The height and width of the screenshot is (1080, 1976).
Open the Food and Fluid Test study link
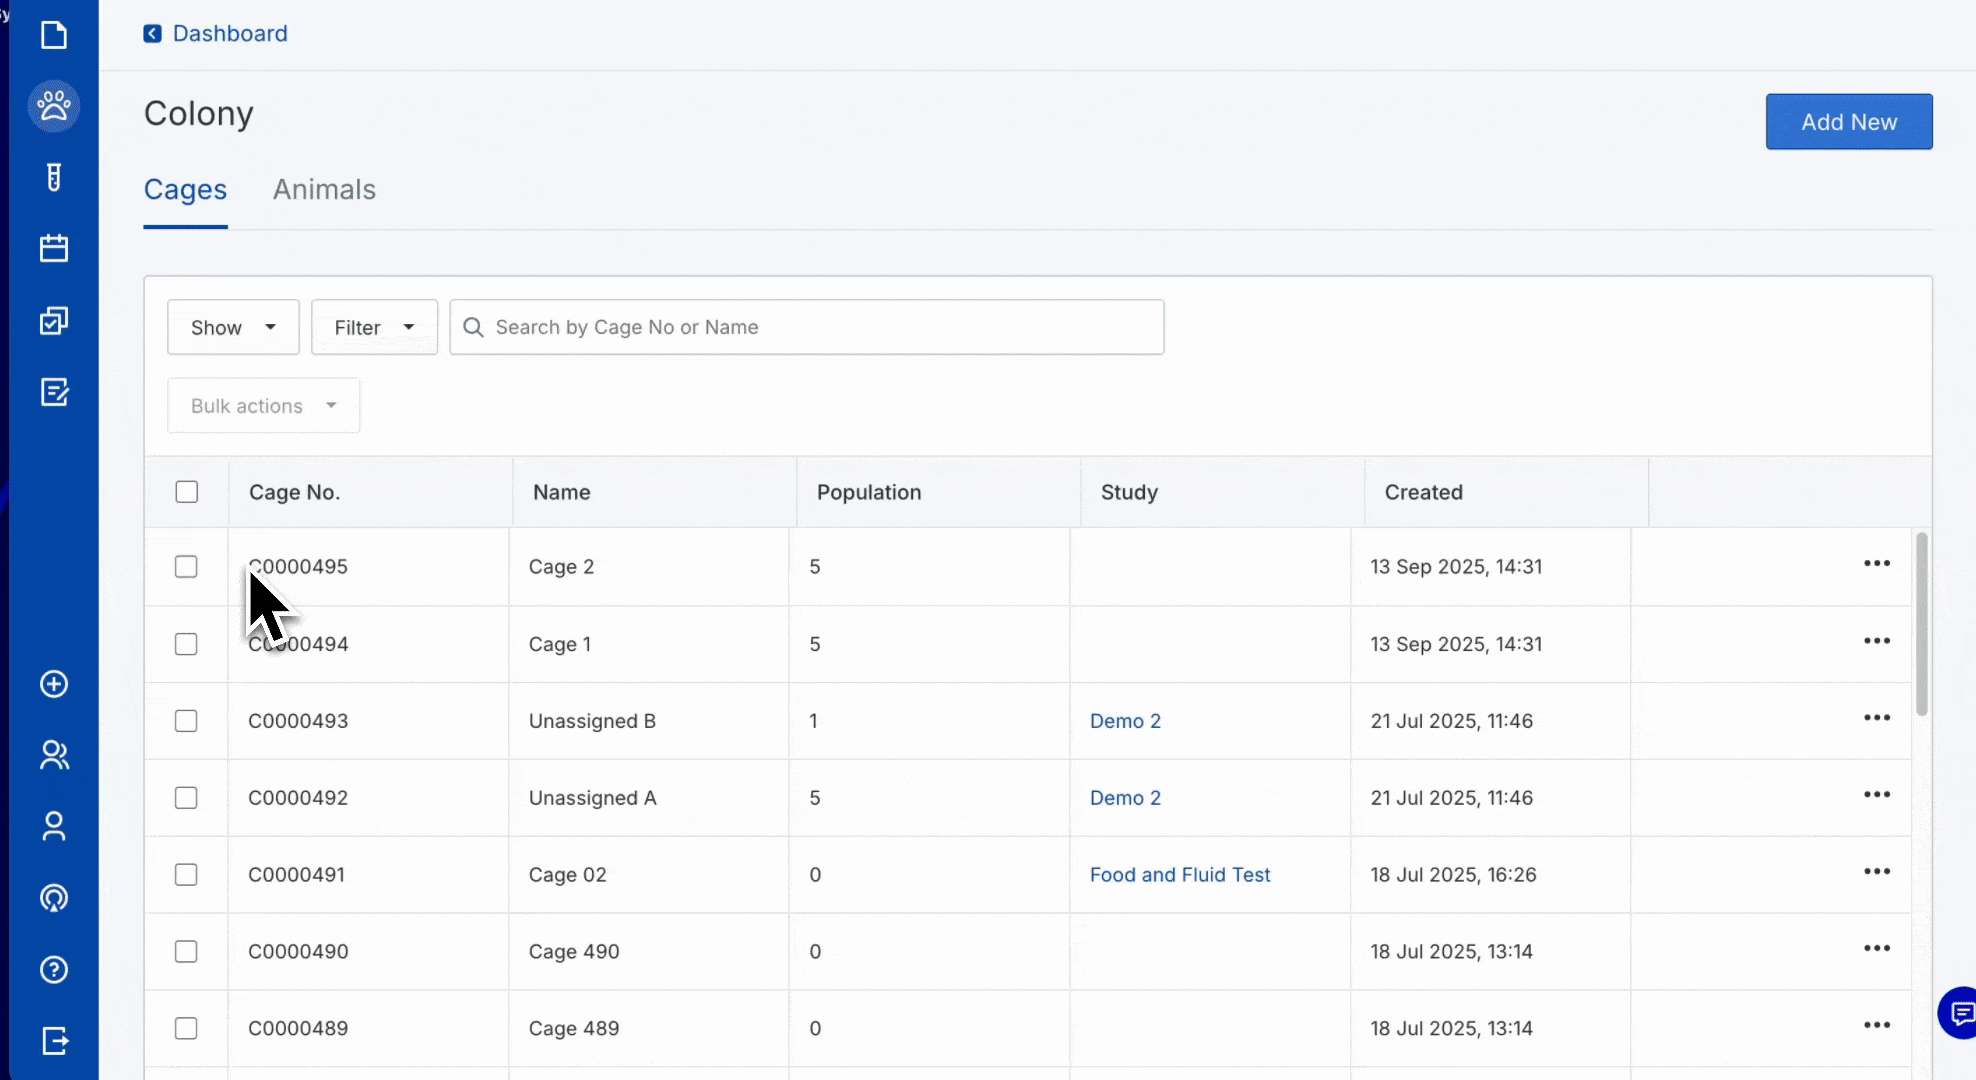tap(1180, 874)
